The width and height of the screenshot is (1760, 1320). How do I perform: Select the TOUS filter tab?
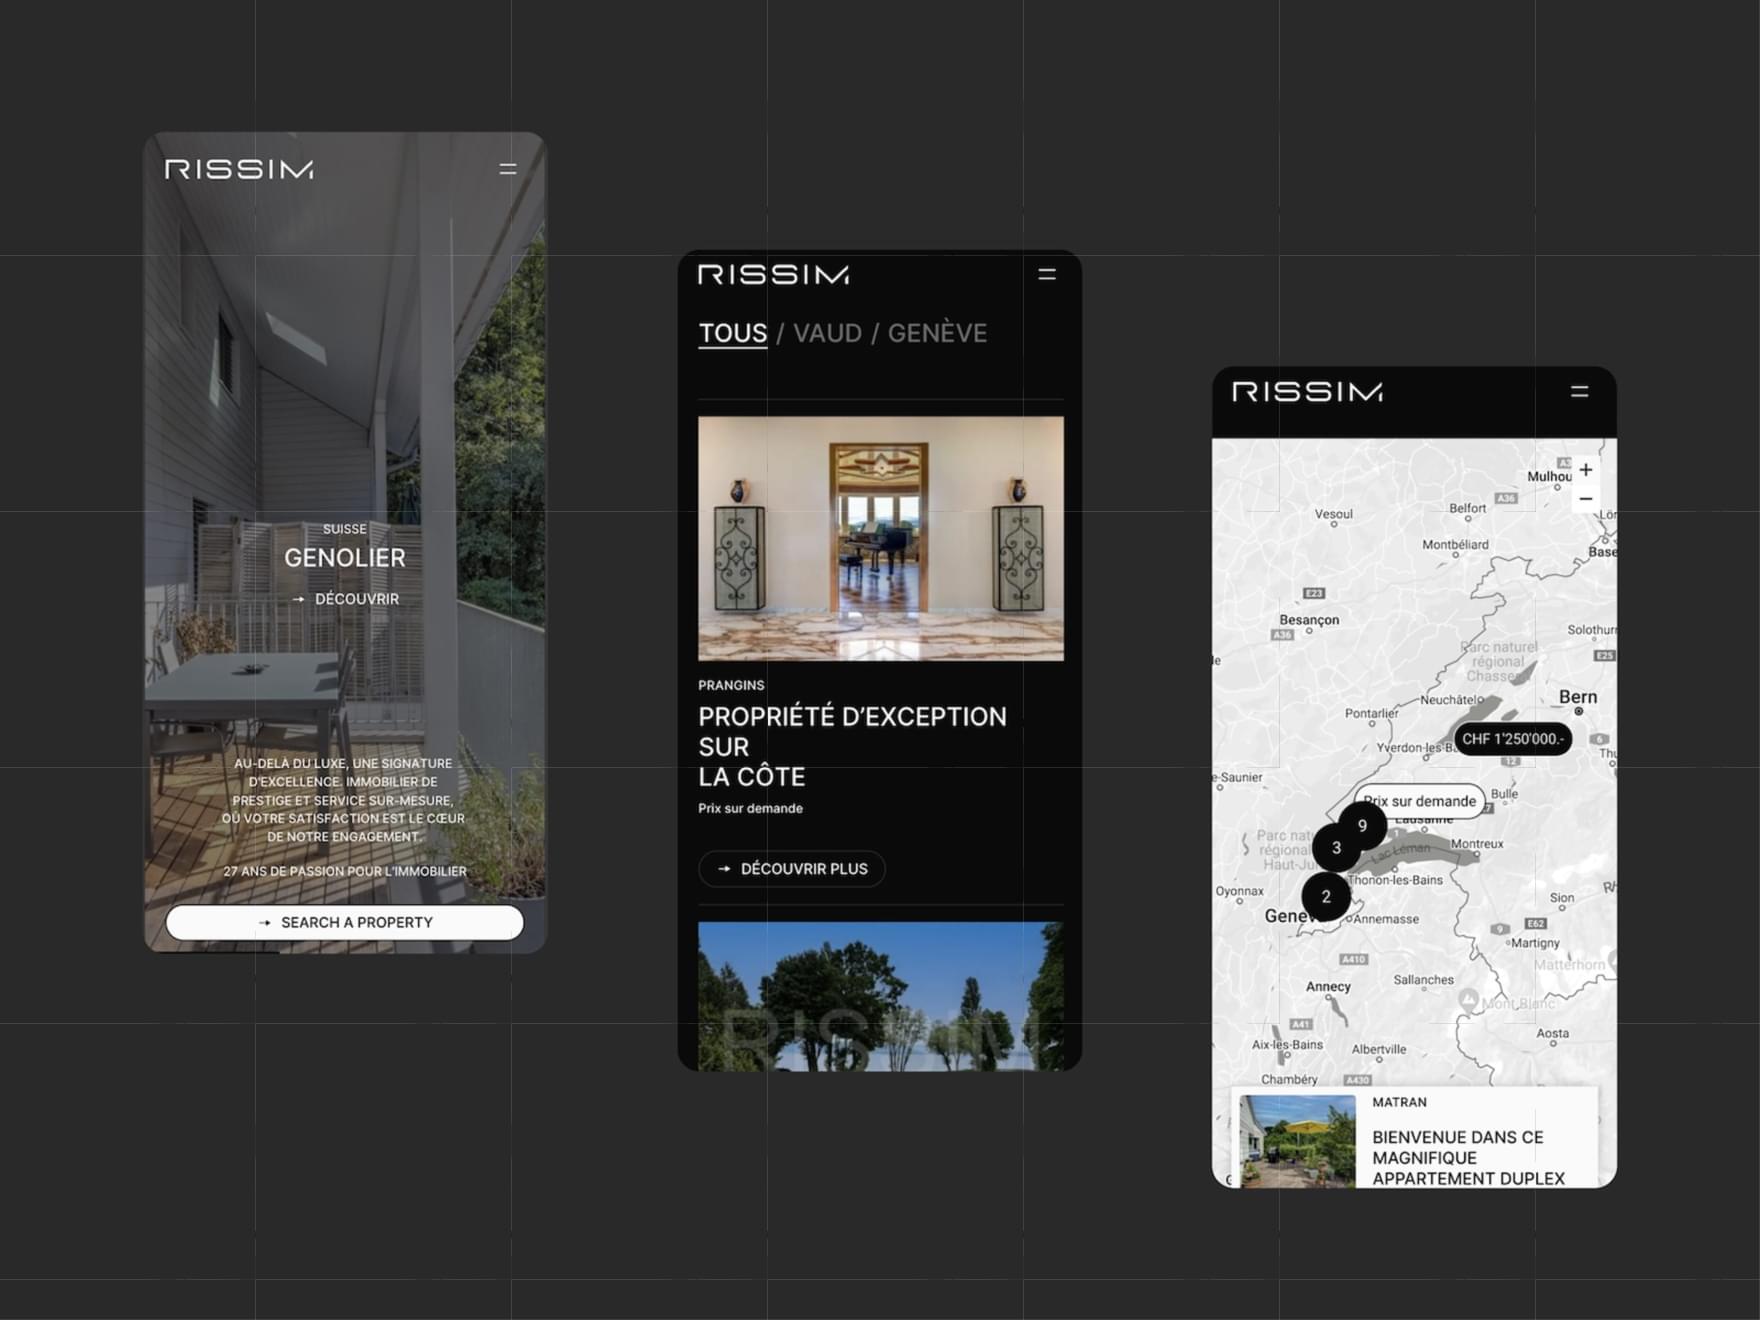tap(732, 333)
